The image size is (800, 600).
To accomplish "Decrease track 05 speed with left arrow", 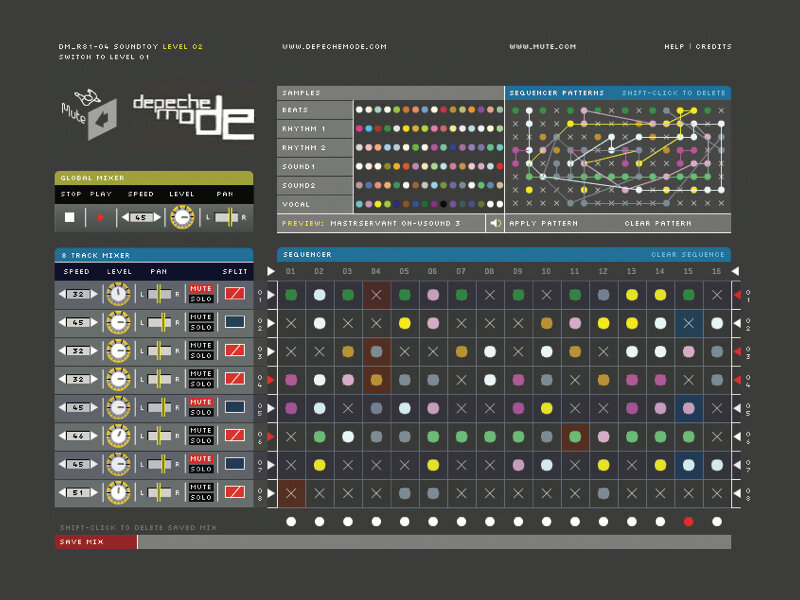I will click(62, 407).
